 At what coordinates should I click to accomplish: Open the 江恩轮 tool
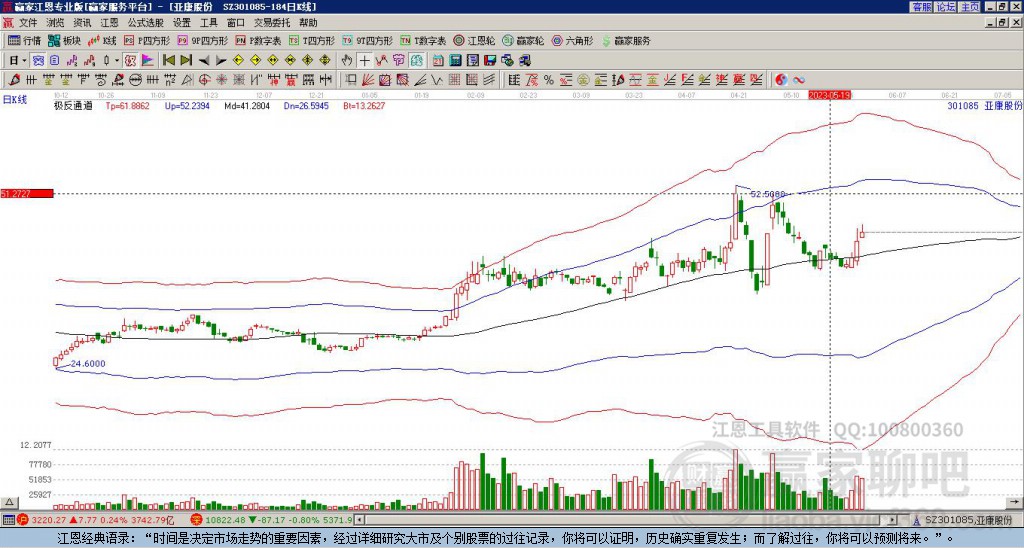click(x=475, y=40)
